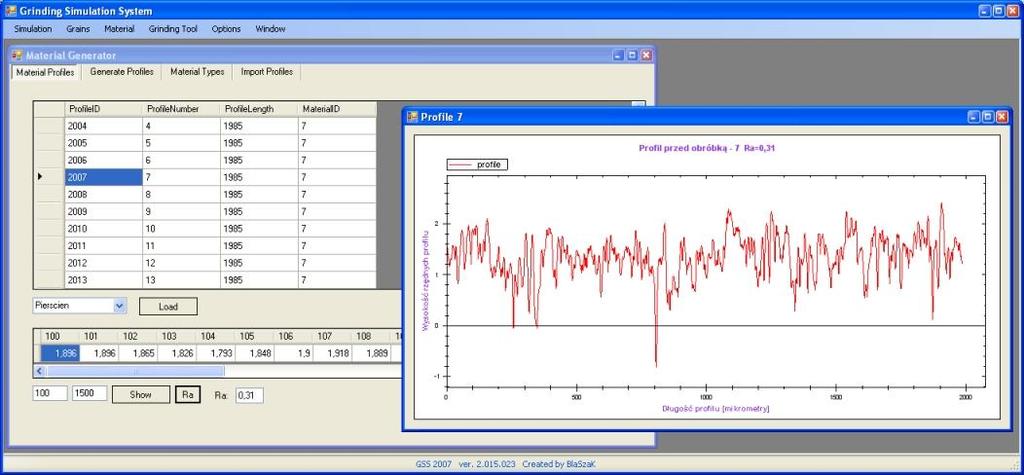Open the Options menu

tap(226, 29)
